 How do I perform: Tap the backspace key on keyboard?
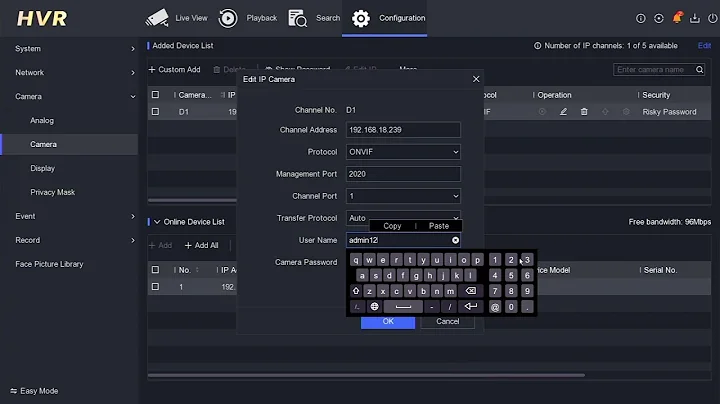tap(471, 291)
